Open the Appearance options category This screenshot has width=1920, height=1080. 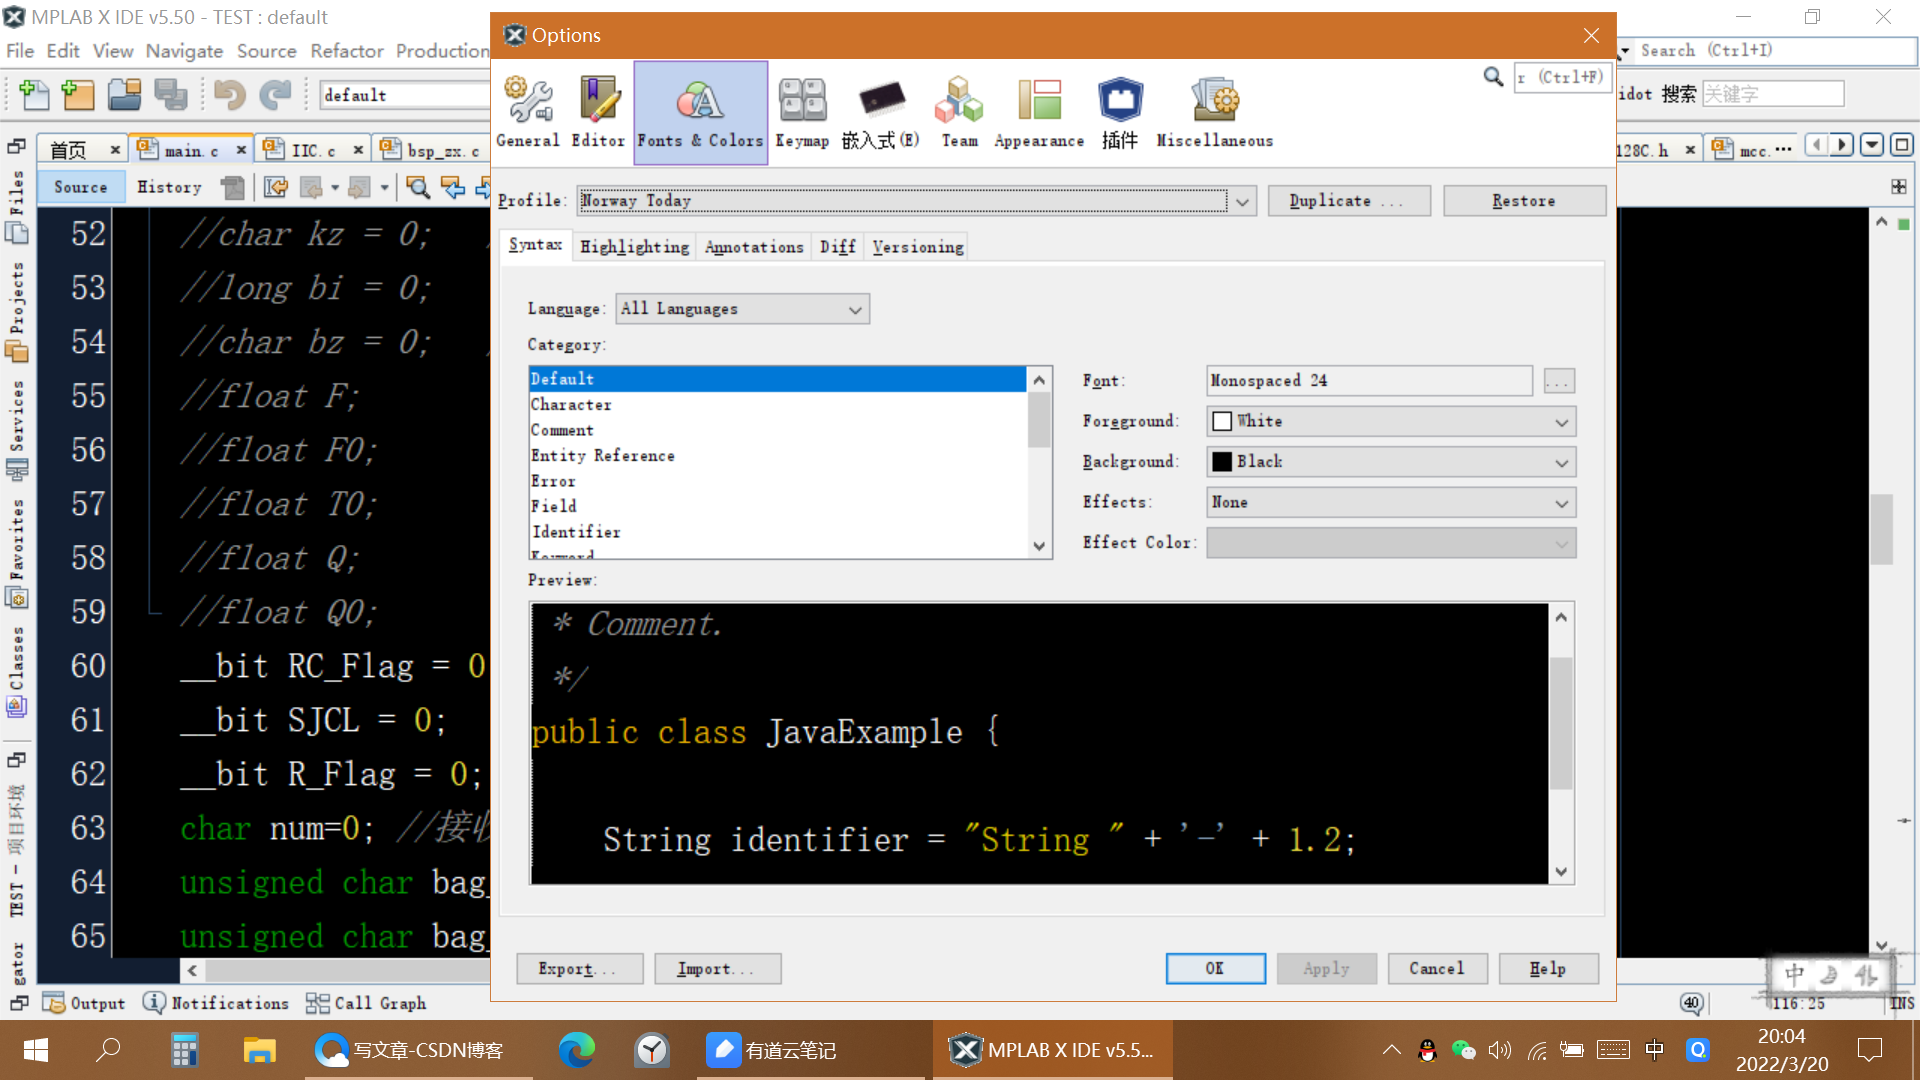coord(1039,112)
